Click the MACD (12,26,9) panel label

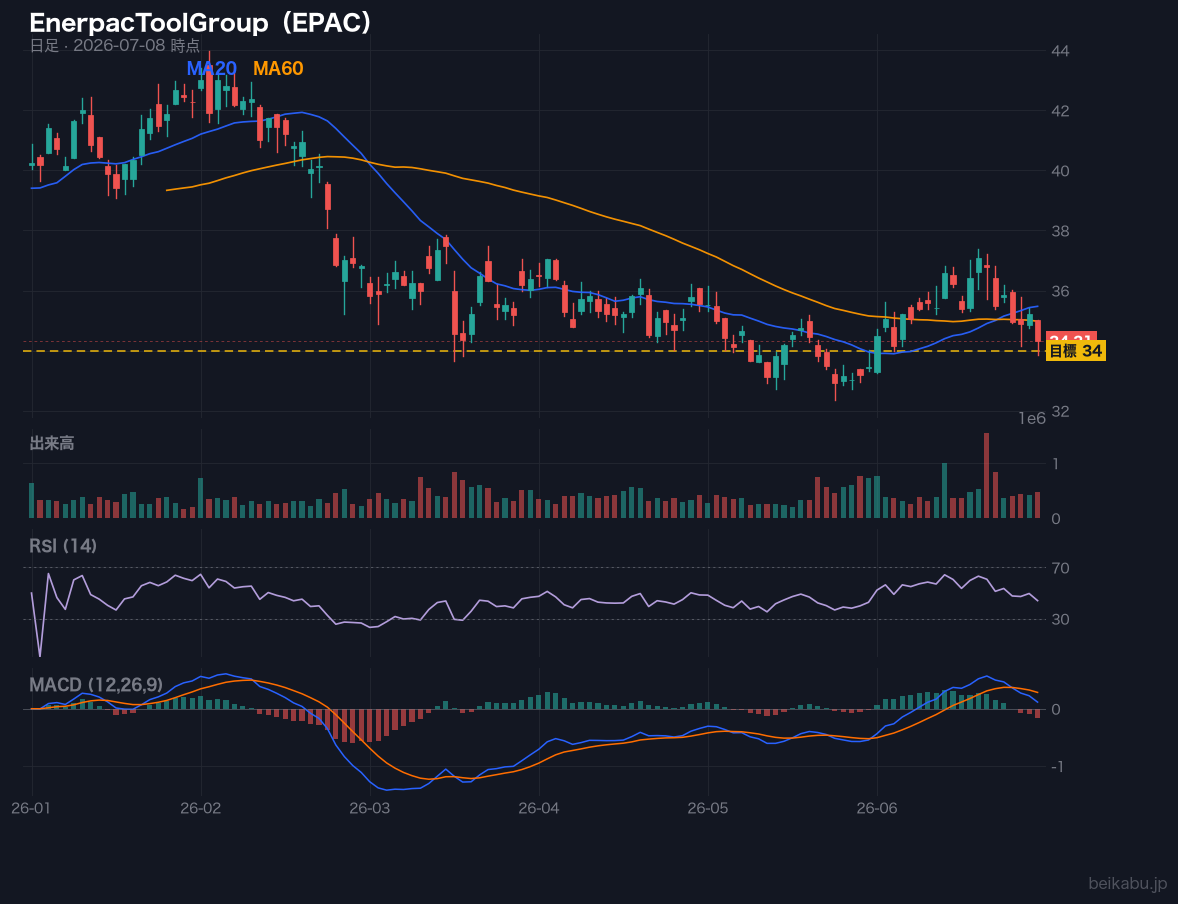96,685
